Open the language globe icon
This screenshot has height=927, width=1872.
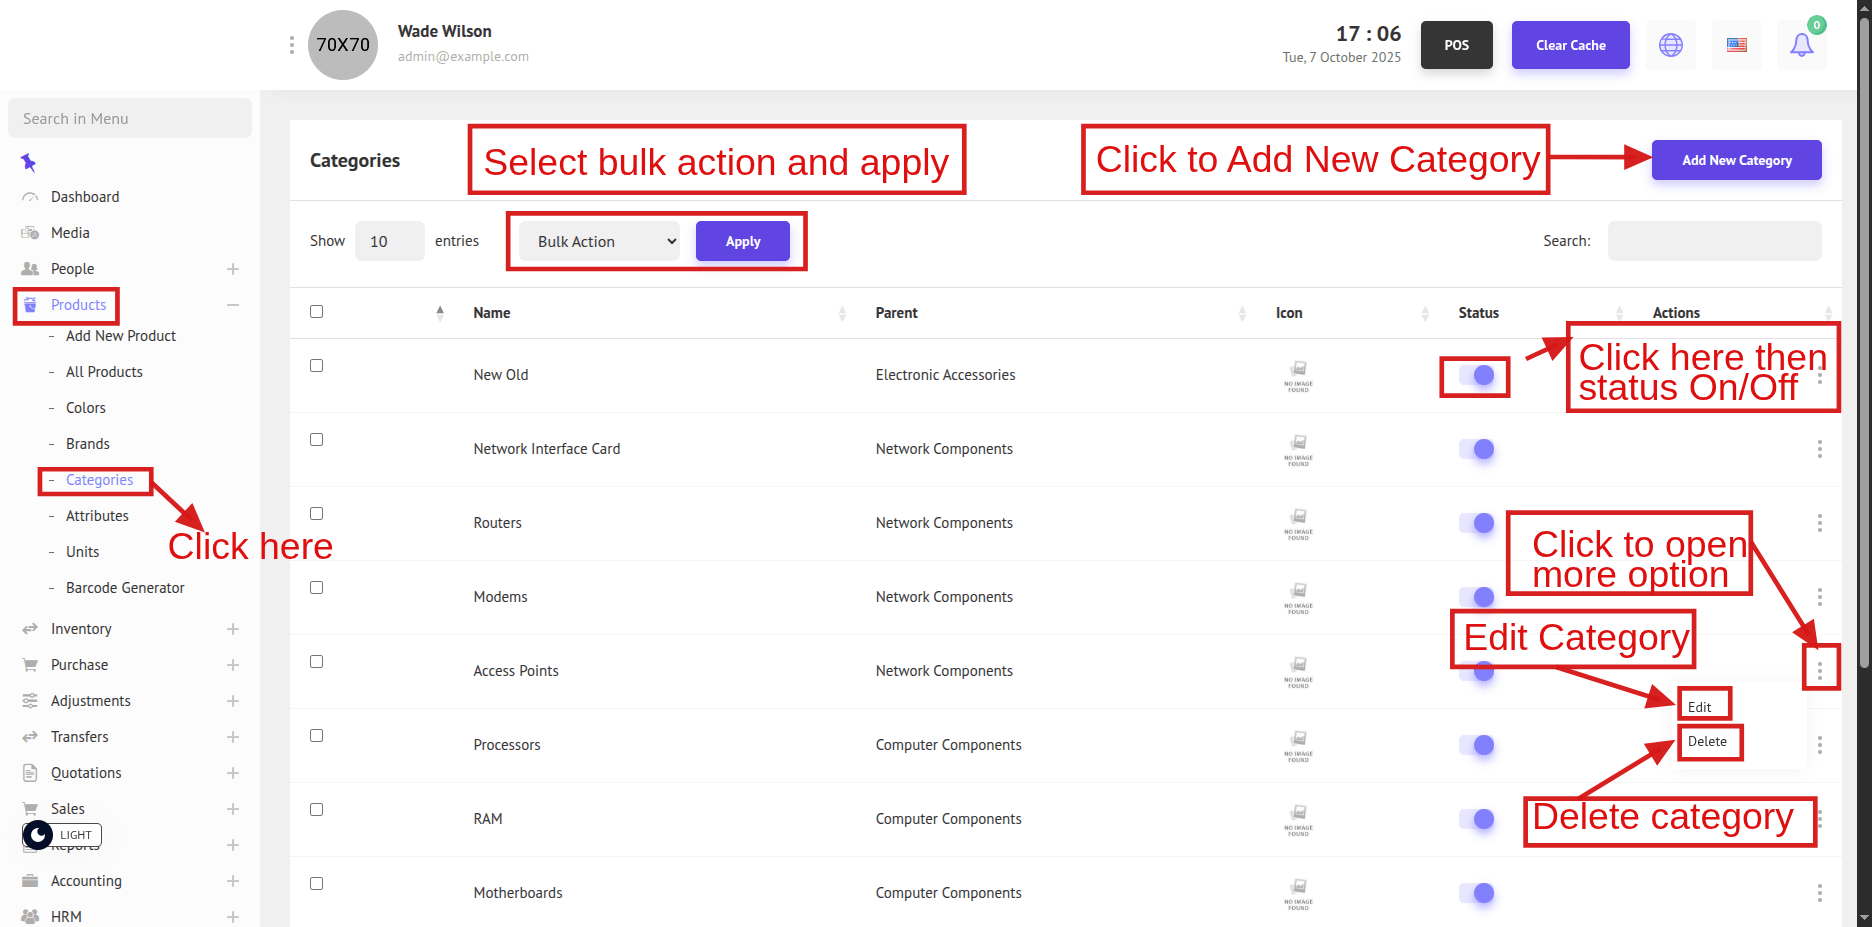click(1670, 45)
